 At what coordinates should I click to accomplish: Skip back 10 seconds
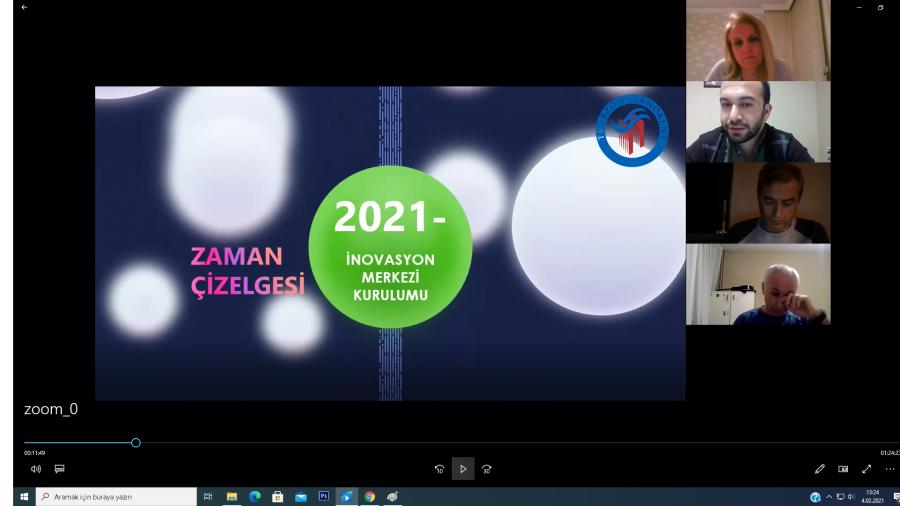point(439,468)
